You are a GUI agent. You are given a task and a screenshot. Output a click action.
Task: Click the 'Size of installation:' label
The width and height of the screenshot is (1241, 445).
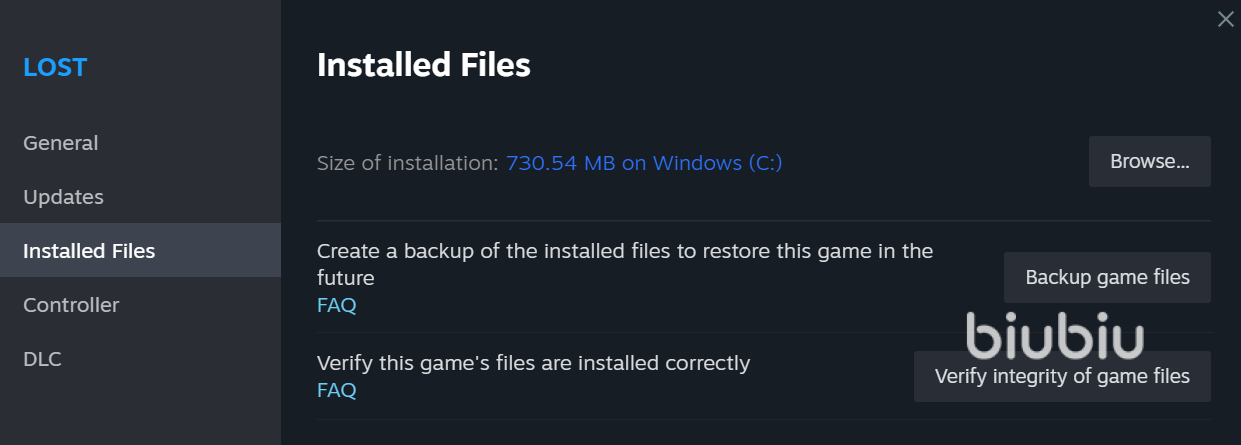click(407, 163)
